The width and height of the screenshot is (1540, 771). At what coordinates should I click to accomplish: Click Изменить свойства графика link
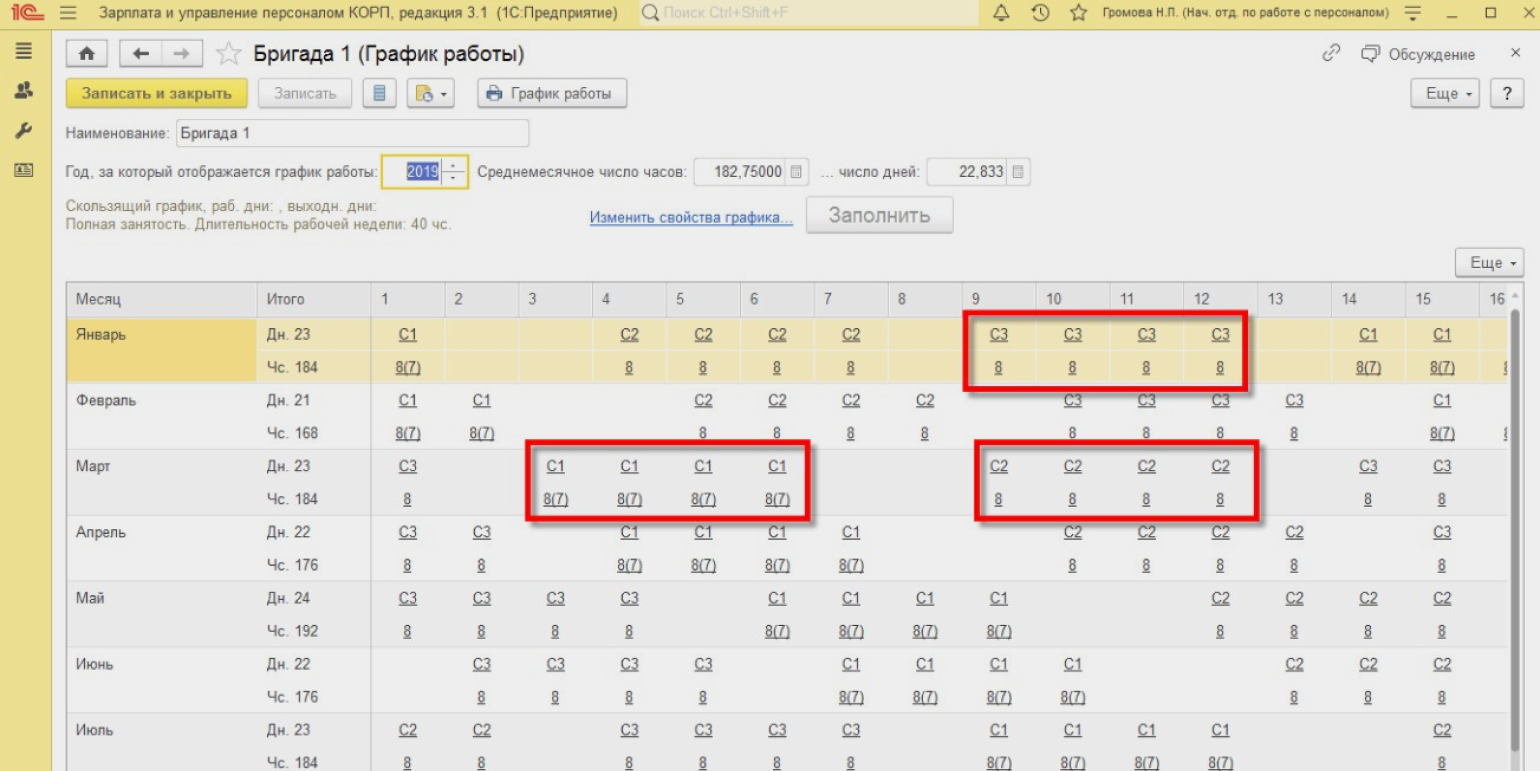point(691,217)
